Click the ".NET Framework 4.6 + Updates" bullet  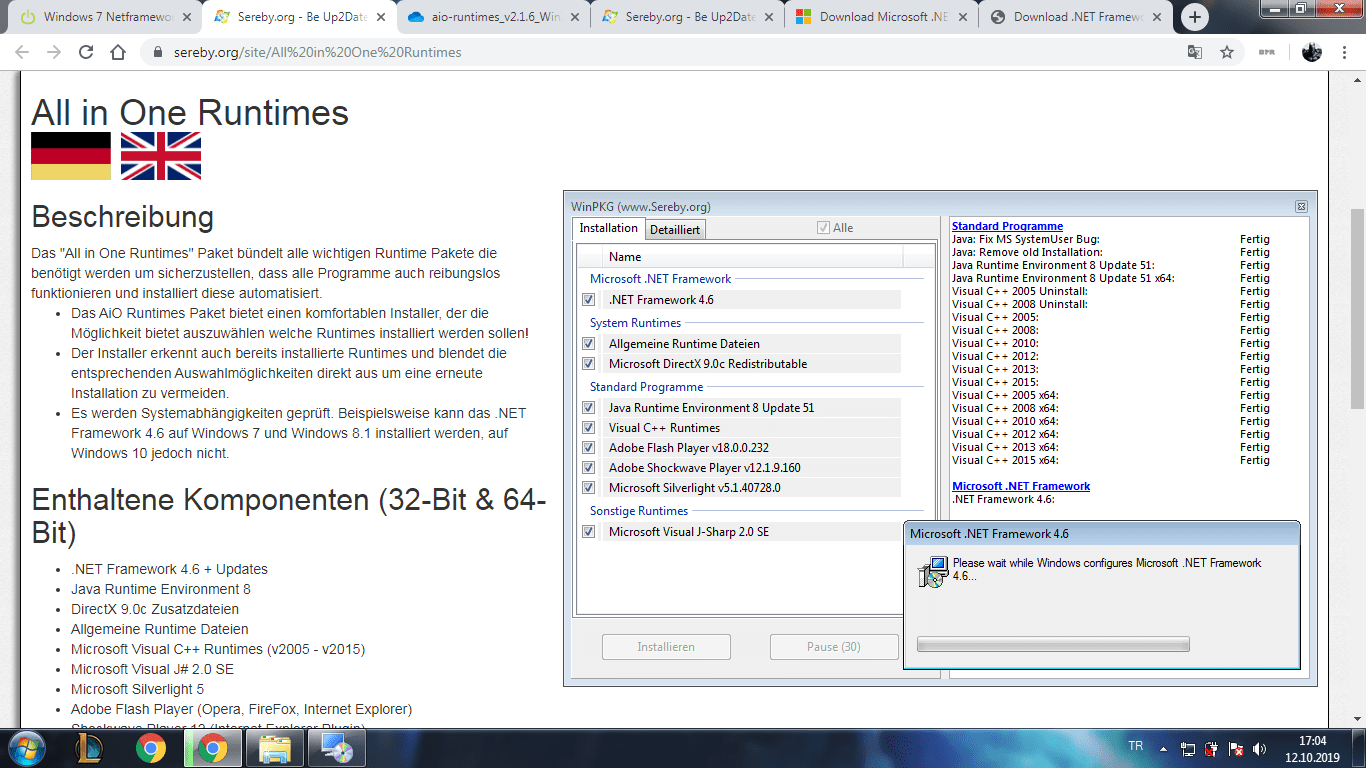tap(170, 569)
